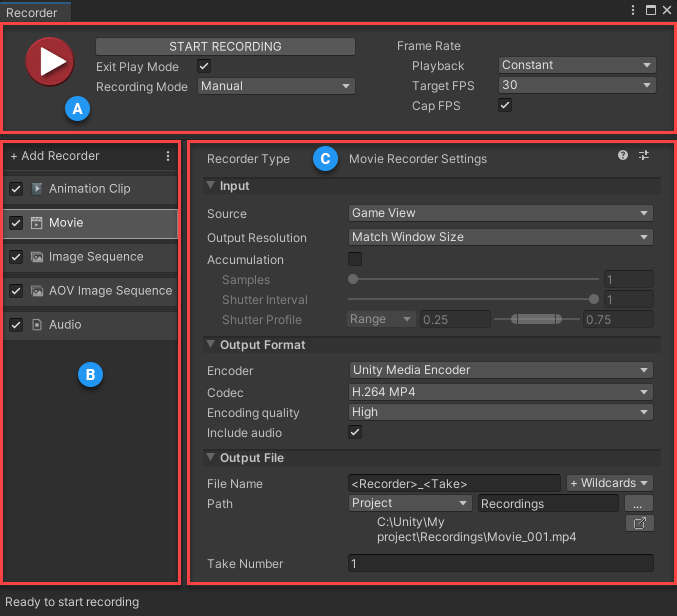This screenshot has height=616, width=677.
Task: Enable the Accumulation checkbox
Action: [x=355, y=259]
